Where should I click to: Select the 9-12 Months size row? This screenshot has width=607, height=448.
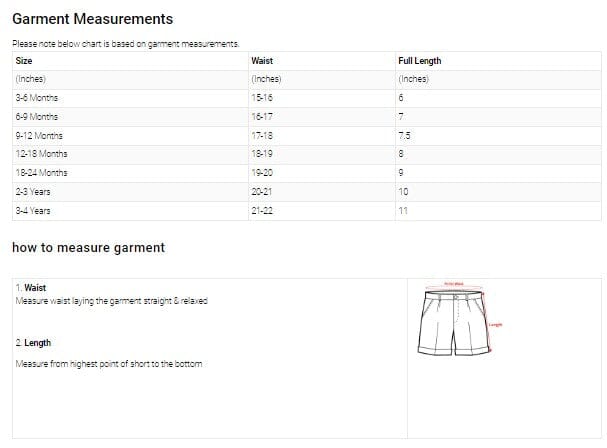coord(39,135)
